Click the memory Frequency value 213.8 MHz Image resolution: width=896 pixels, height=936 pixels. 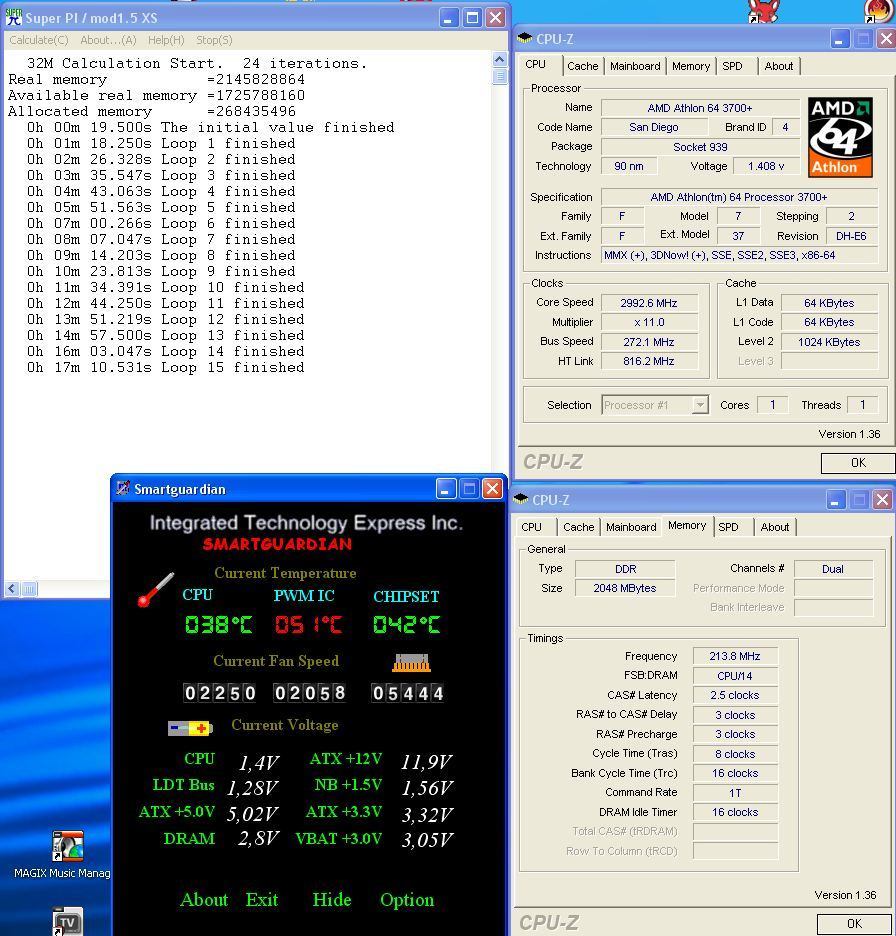pyautogui.click(x=735, y=656)
